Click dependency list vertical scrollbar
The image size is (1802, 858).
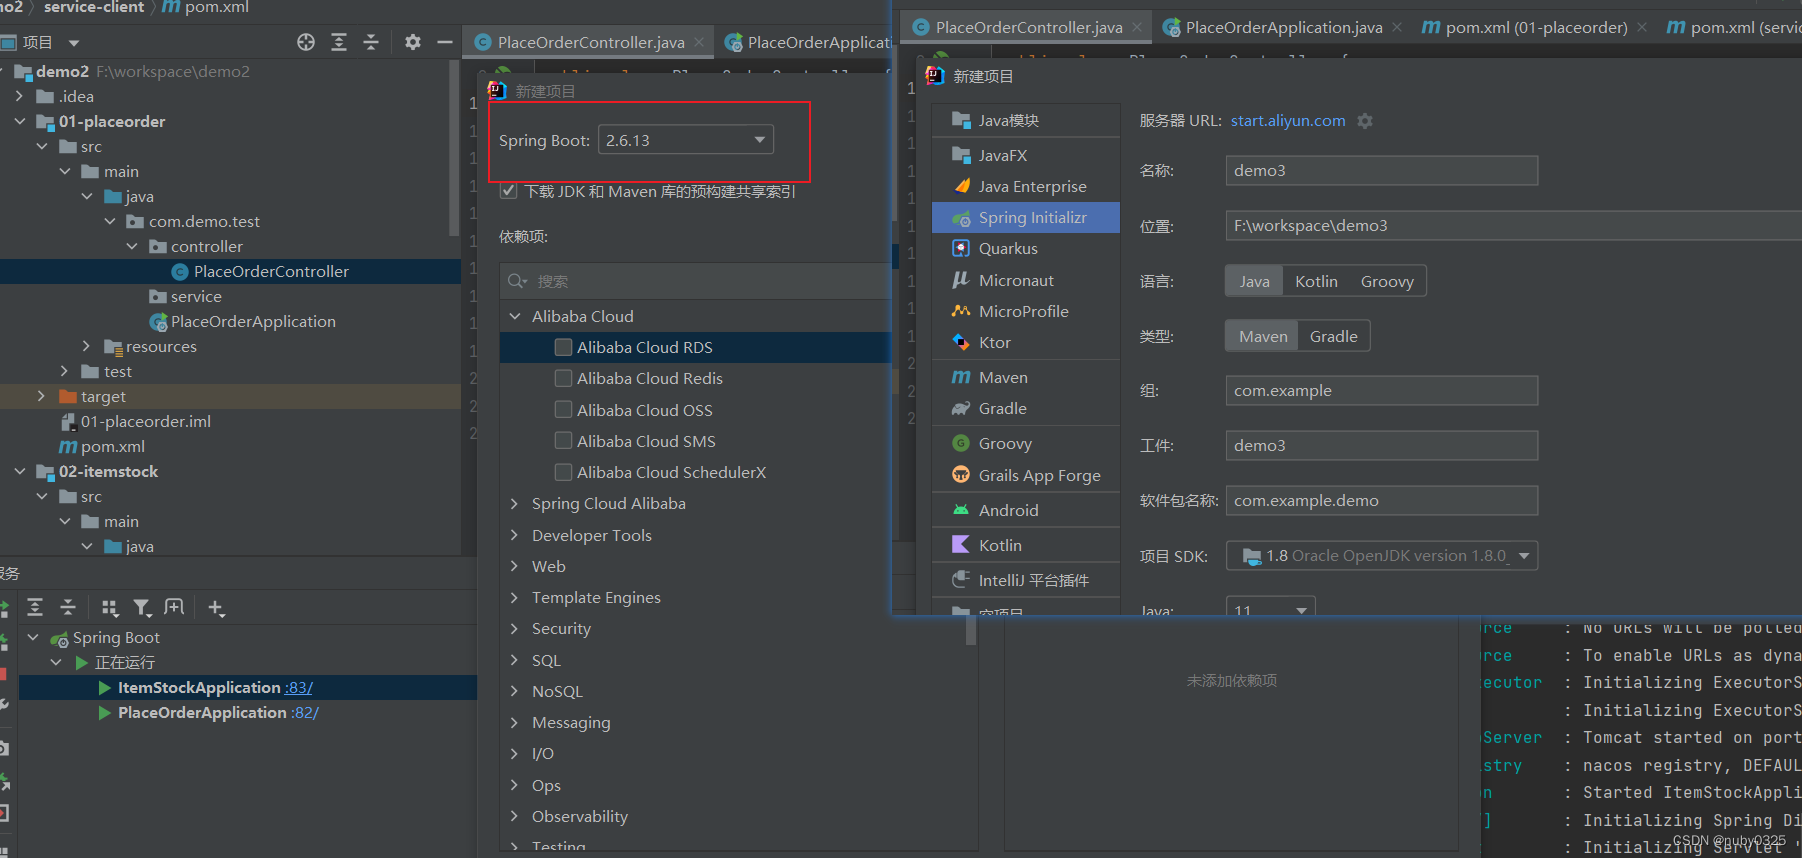click(x=971, y=630)
